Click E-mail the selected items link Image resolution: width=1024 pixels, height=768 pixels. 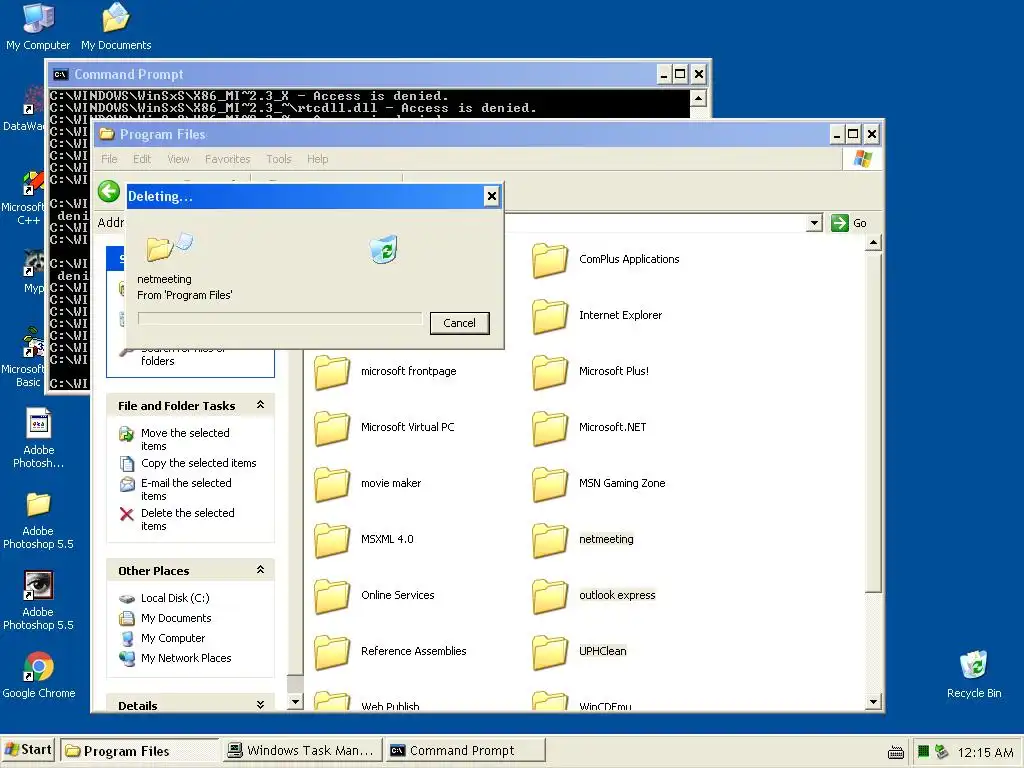[186, 489]
